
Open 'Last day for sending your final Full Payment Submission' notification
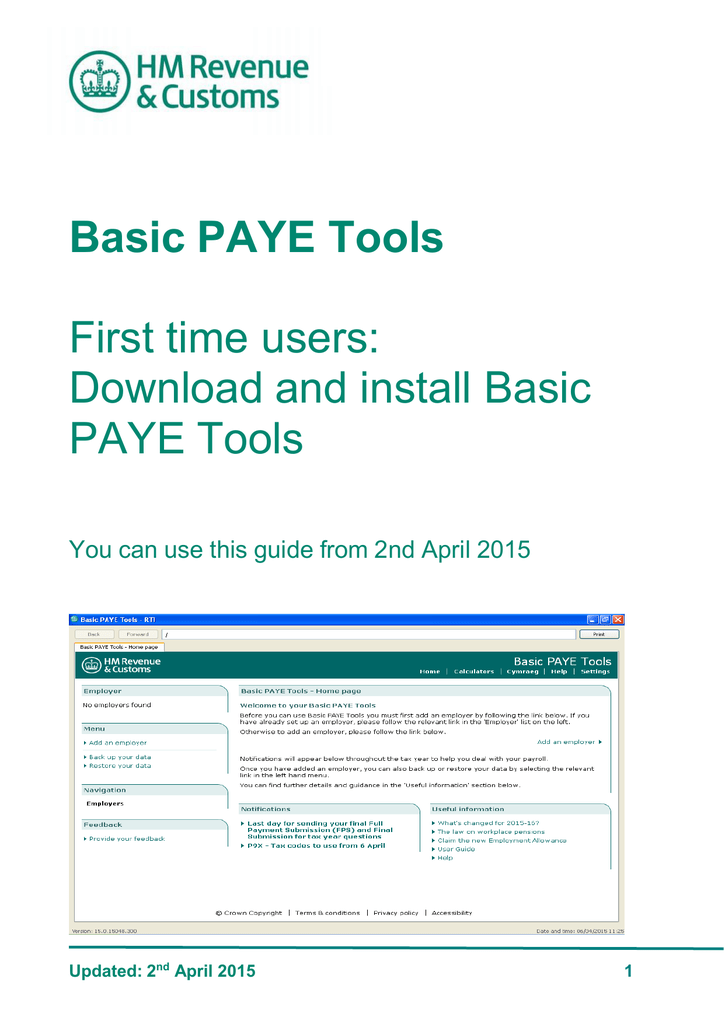coord(319,829)
